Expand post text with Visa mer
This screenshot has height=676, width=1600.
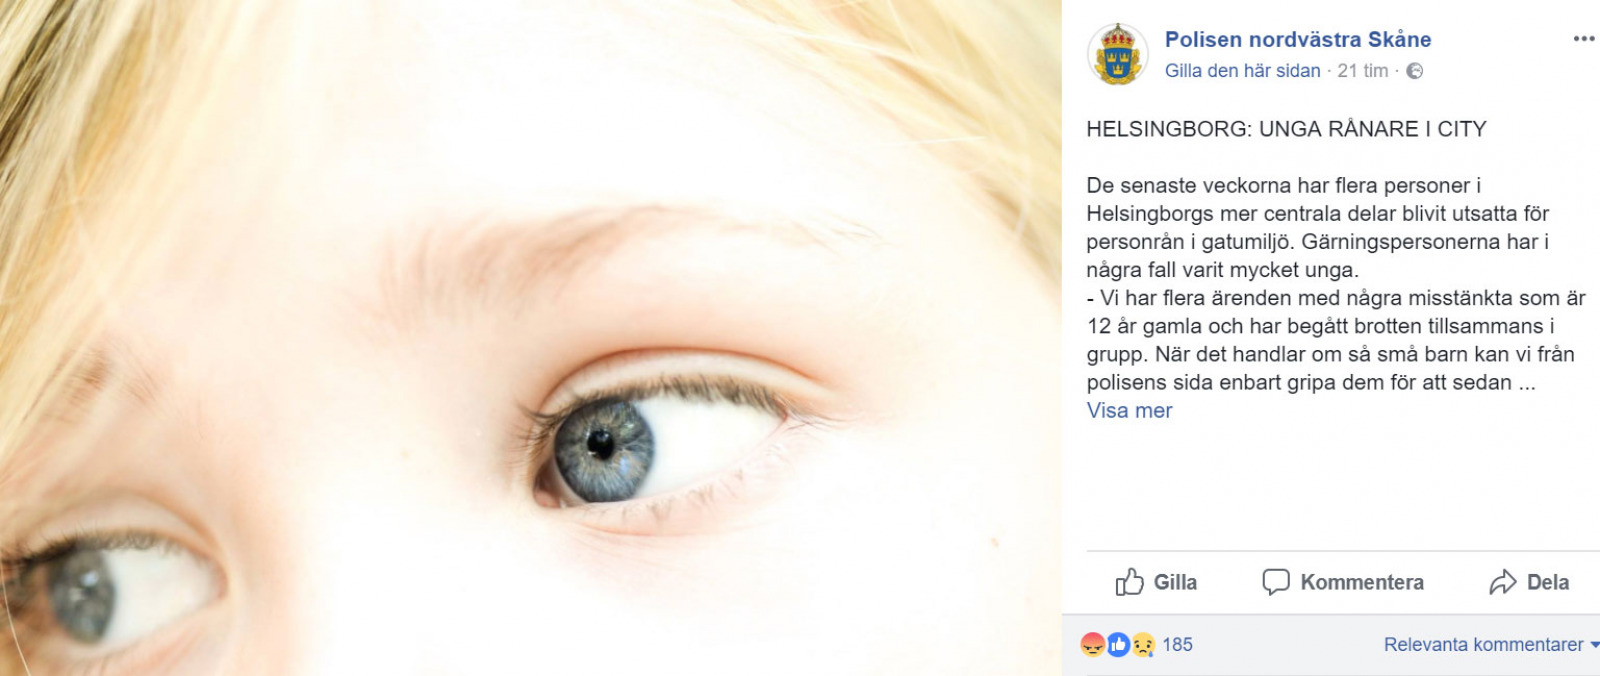click(1129, 410)
